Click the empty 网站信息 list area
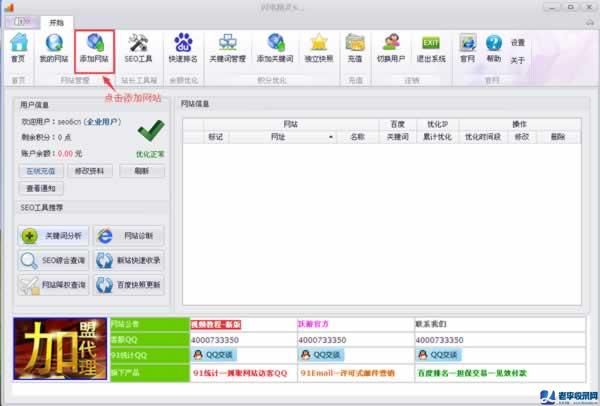This screenshot has width=600, height=406. point(382,224)
